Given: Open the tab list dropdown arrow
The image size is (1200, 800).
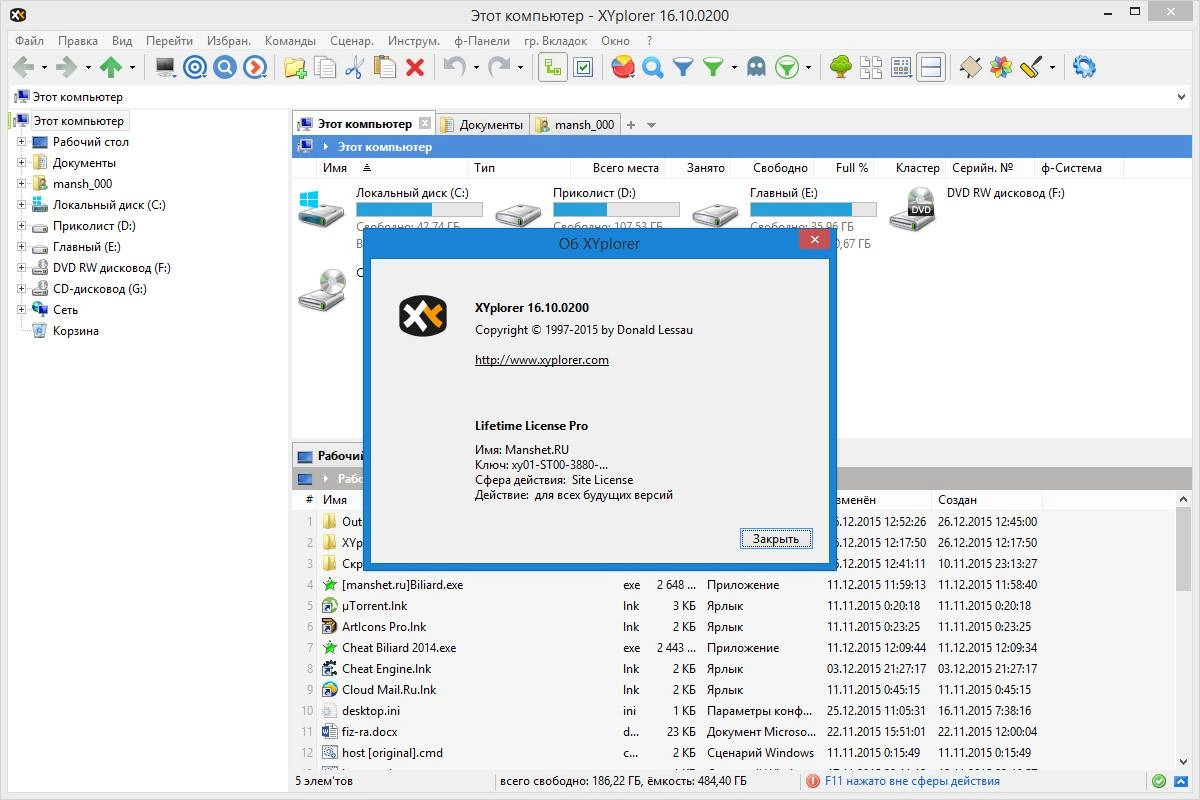Looking at the screenshot, I should coord(652,125).
